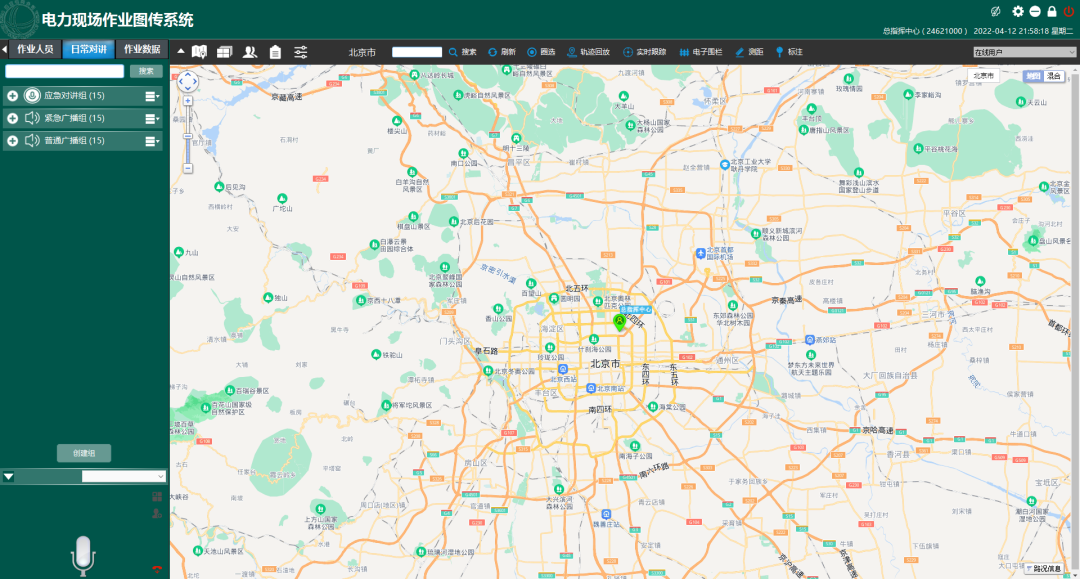This screenshot has height=579, width=1080.
Task: Click the left panel 搜索 button
Action: coord(146,71)
